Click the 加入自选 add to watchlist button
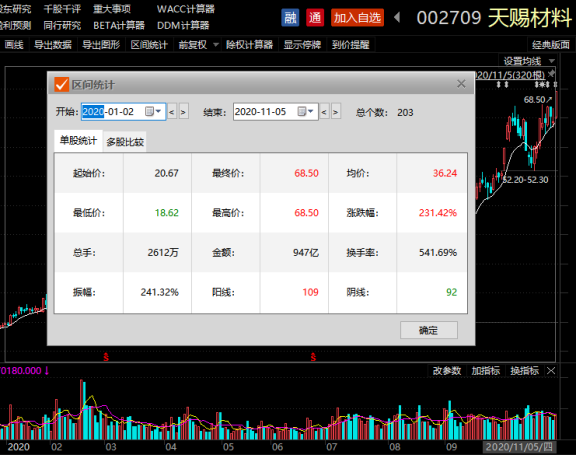 357,18
